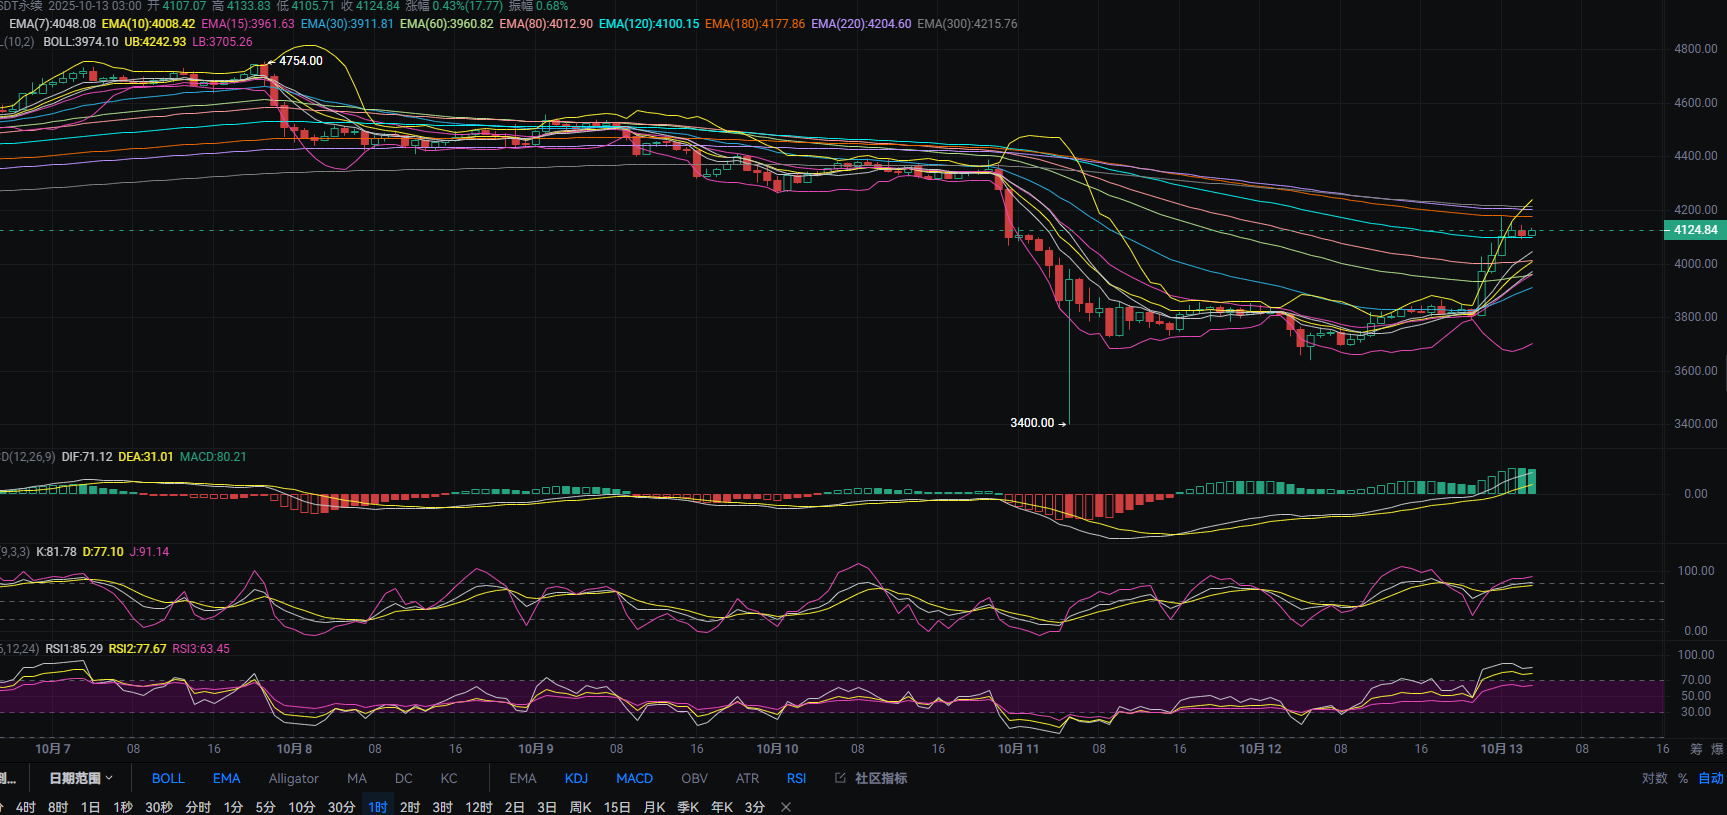Switch to the 4时 timeframe
This screenshot has width=1727, height=815.
click(26, 807)
